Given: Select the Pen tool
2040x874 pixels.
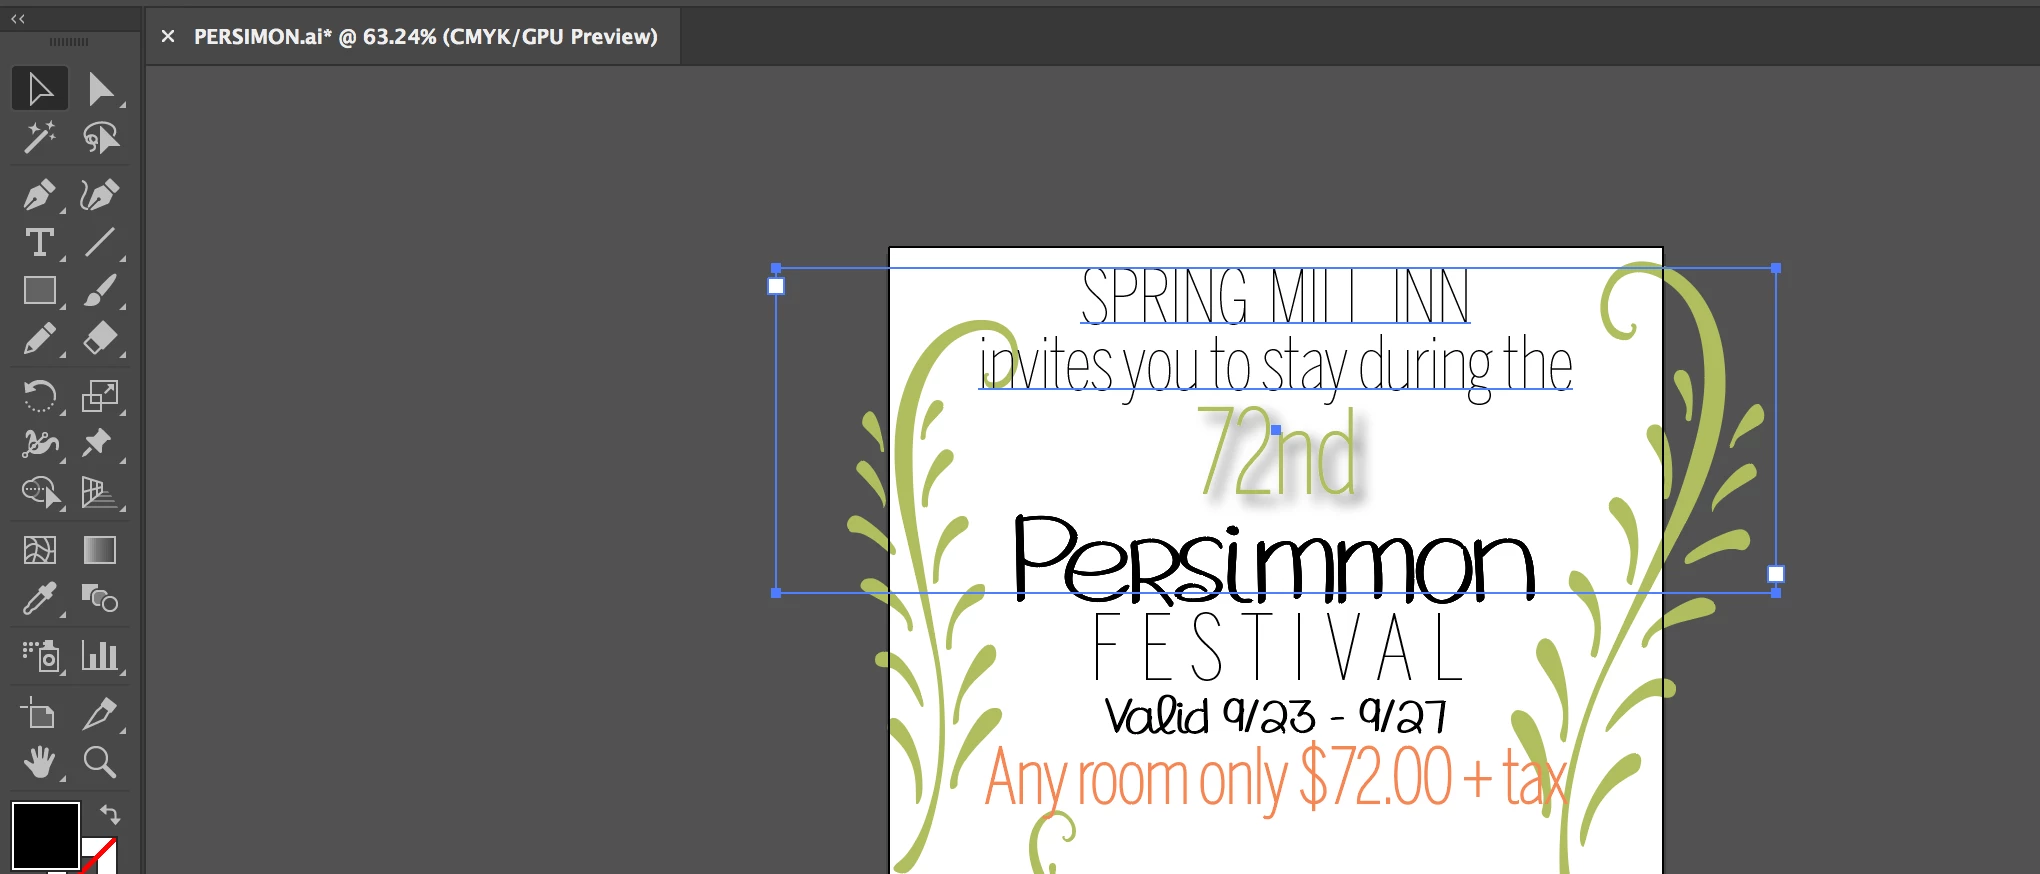Looking at the screenshot, I should click(x=40, y=194).
